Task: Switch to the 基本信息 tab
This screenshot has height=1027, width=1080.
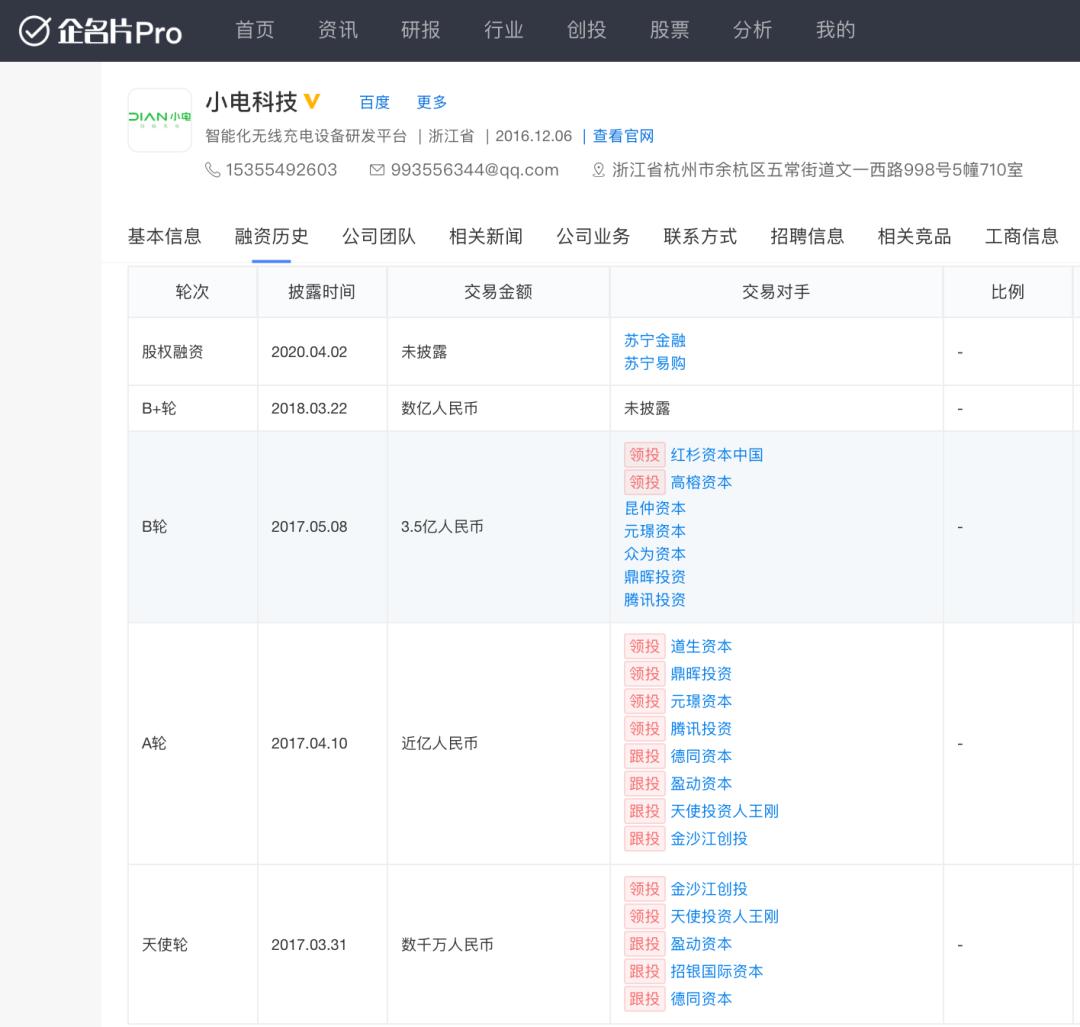Action: (165, 236)
